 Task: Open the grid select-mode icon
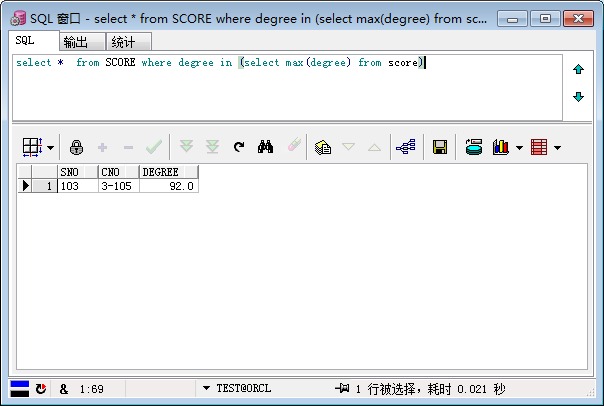(x=32, y=147)
